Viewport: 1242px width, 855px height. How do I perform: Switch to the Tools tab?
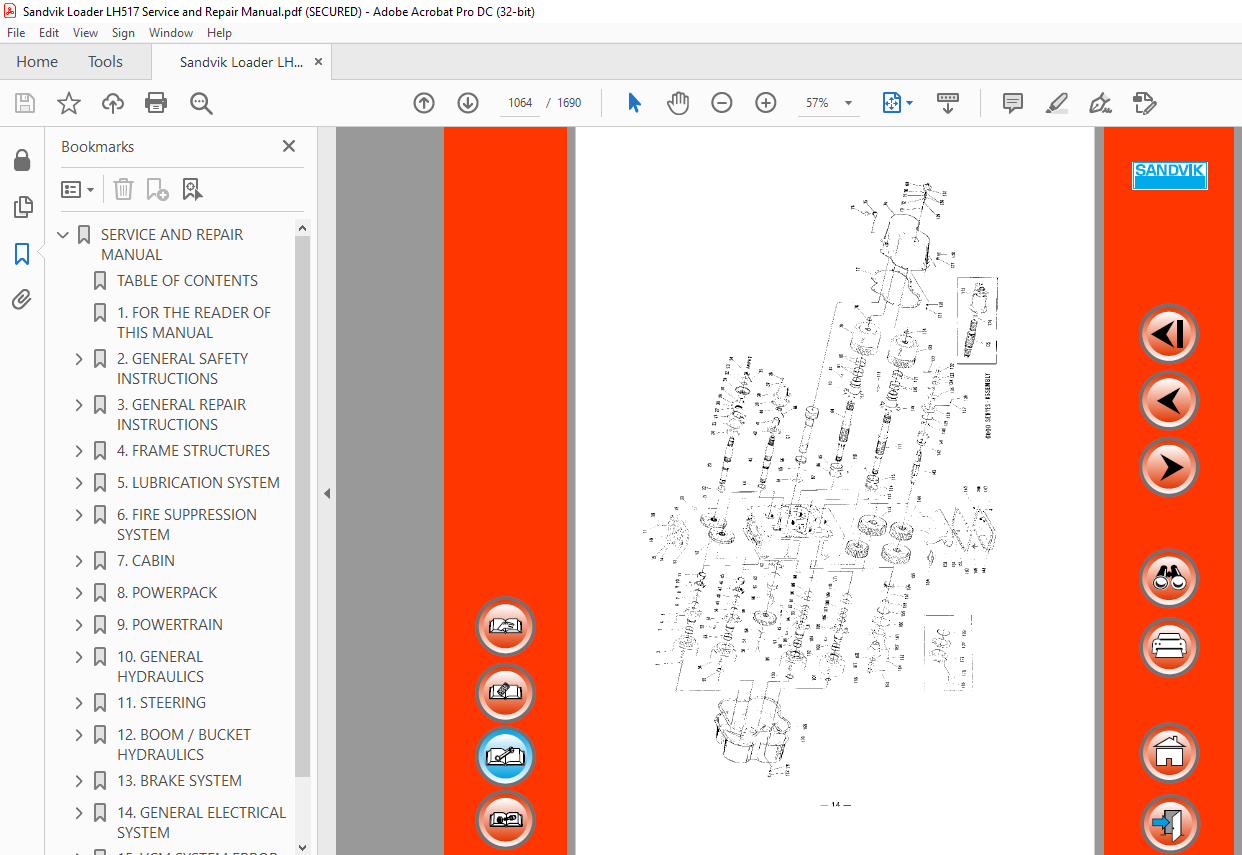point(105,62)
